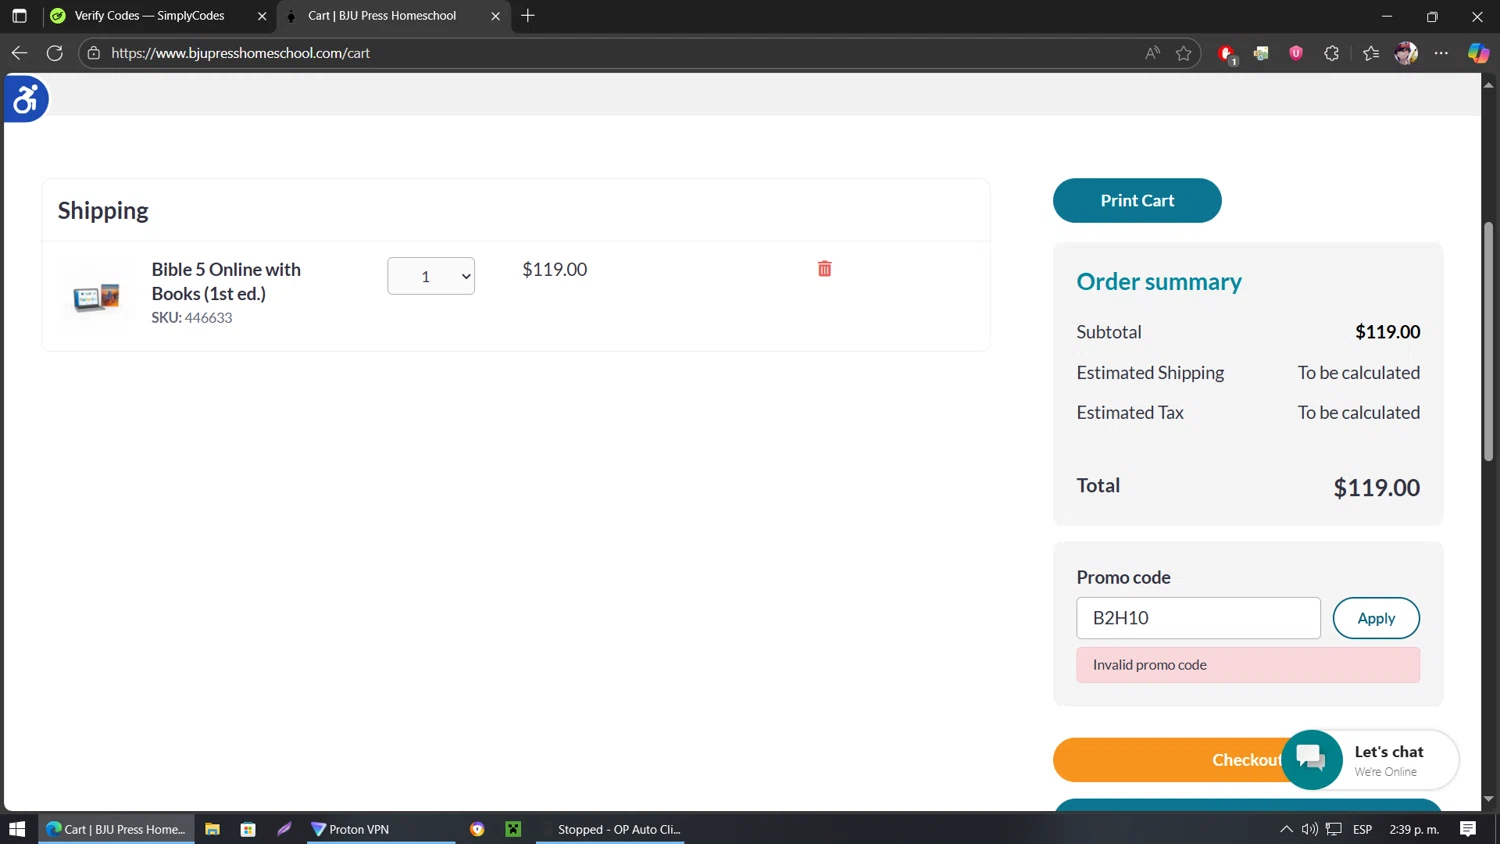Open the green coupon extension icon
Screen dimensions: 1500x844
coord(1261,53)
